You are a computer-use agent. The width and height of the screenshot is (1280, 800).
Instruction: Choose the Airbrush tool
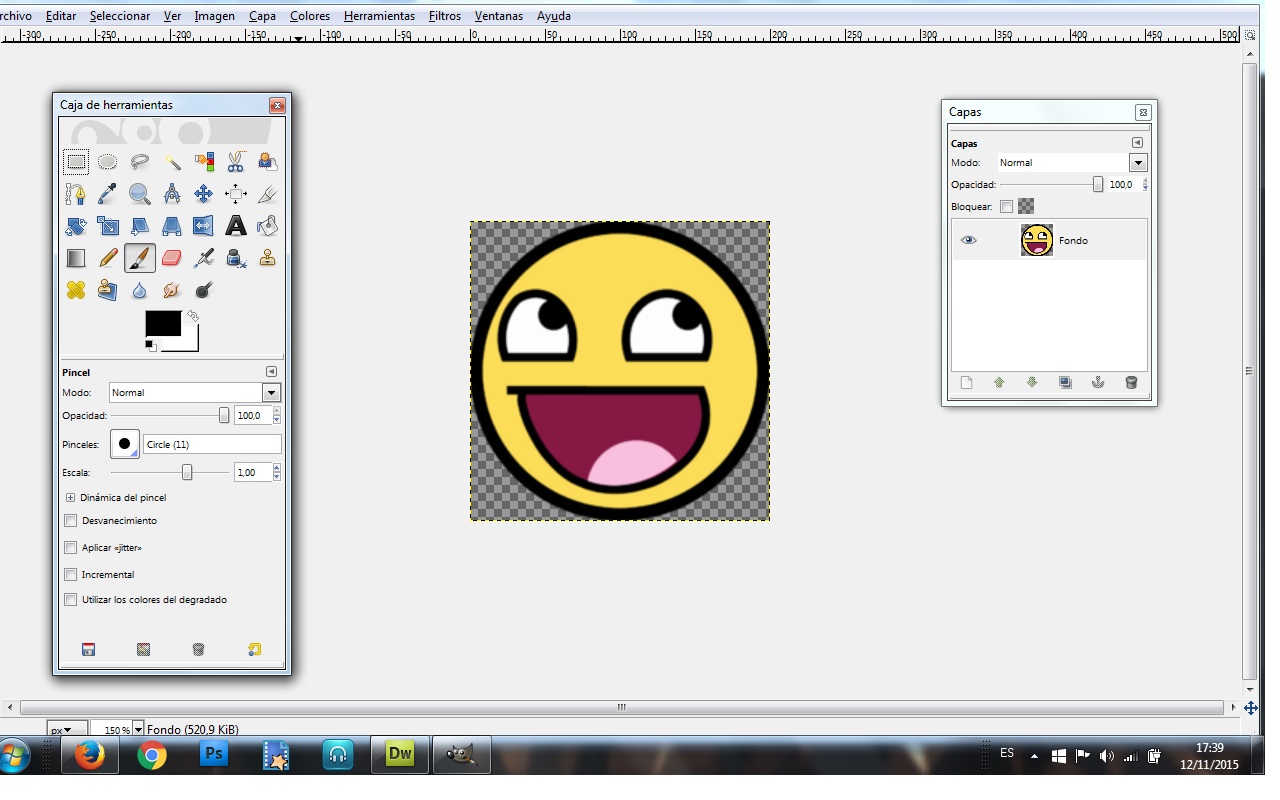pyautogui.click(x=204, y=258)
